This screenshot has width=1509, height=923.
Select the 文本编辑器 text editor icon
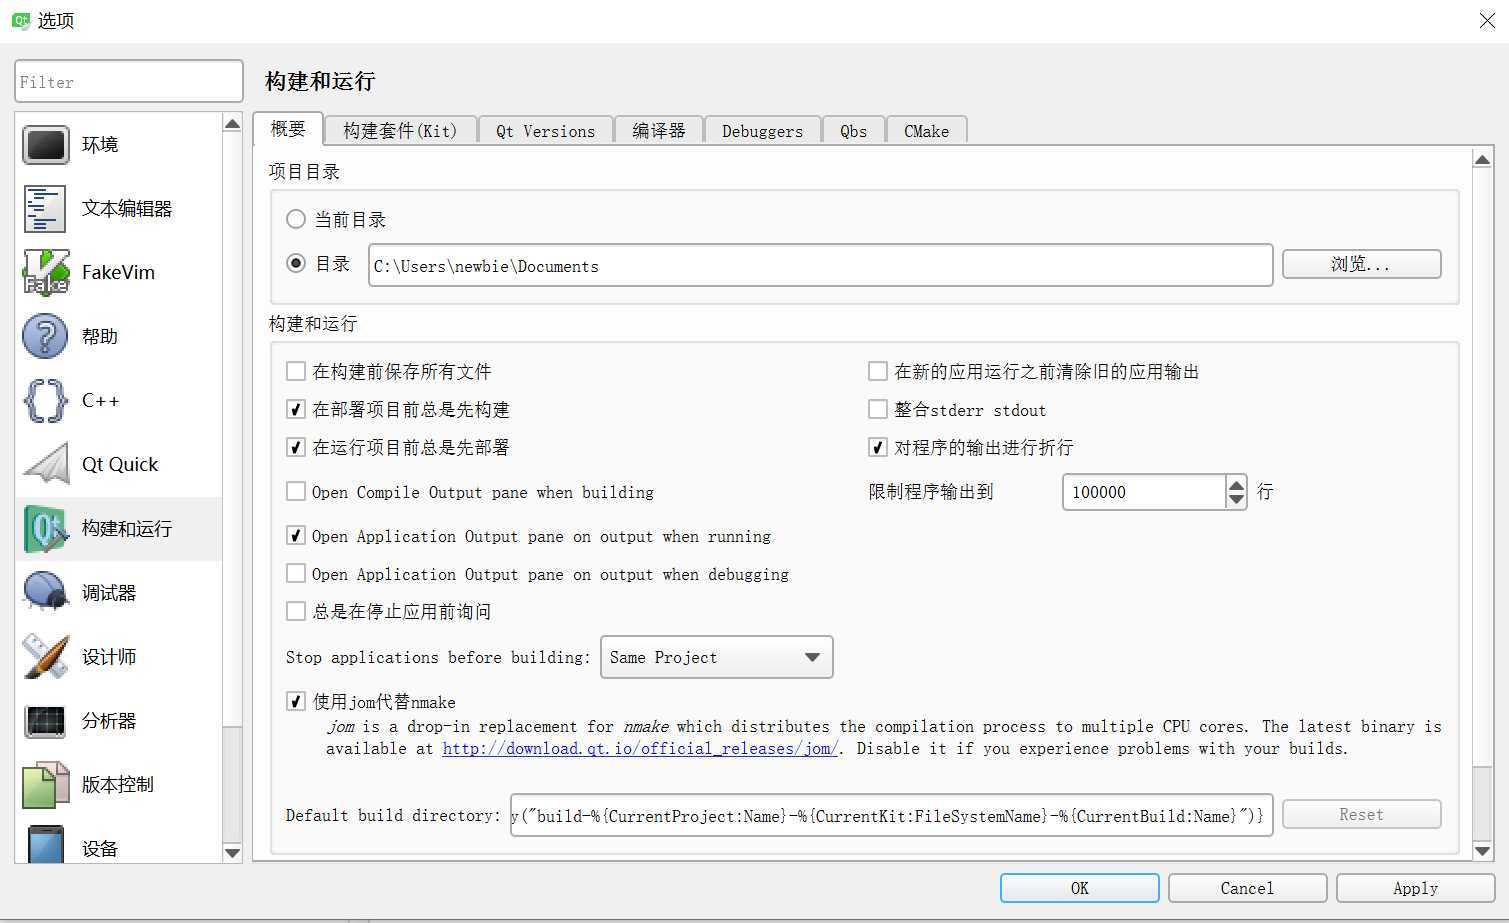[46, 209]
